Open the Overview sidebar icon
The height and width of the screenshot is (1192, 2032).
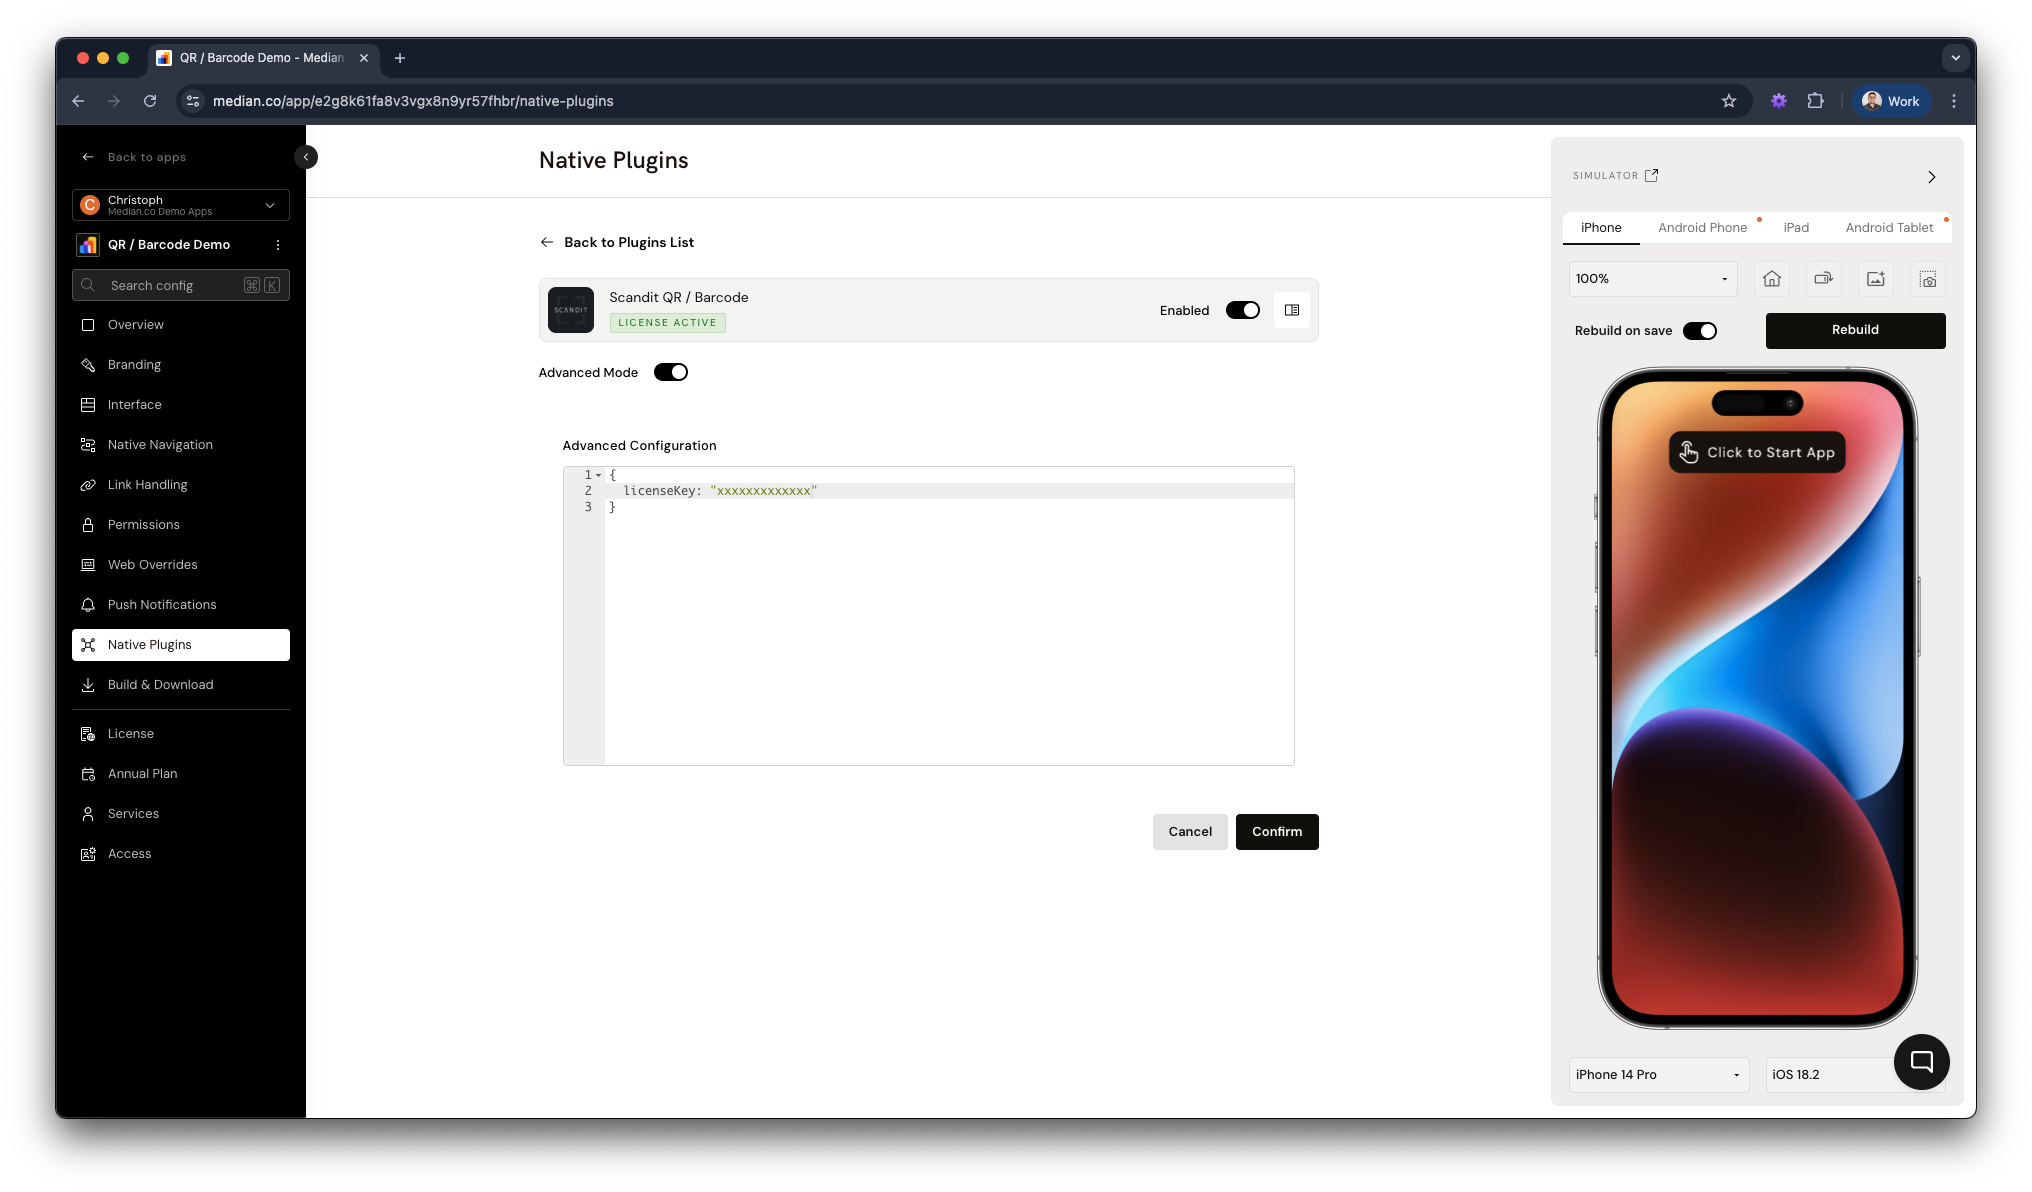(88, 325)
